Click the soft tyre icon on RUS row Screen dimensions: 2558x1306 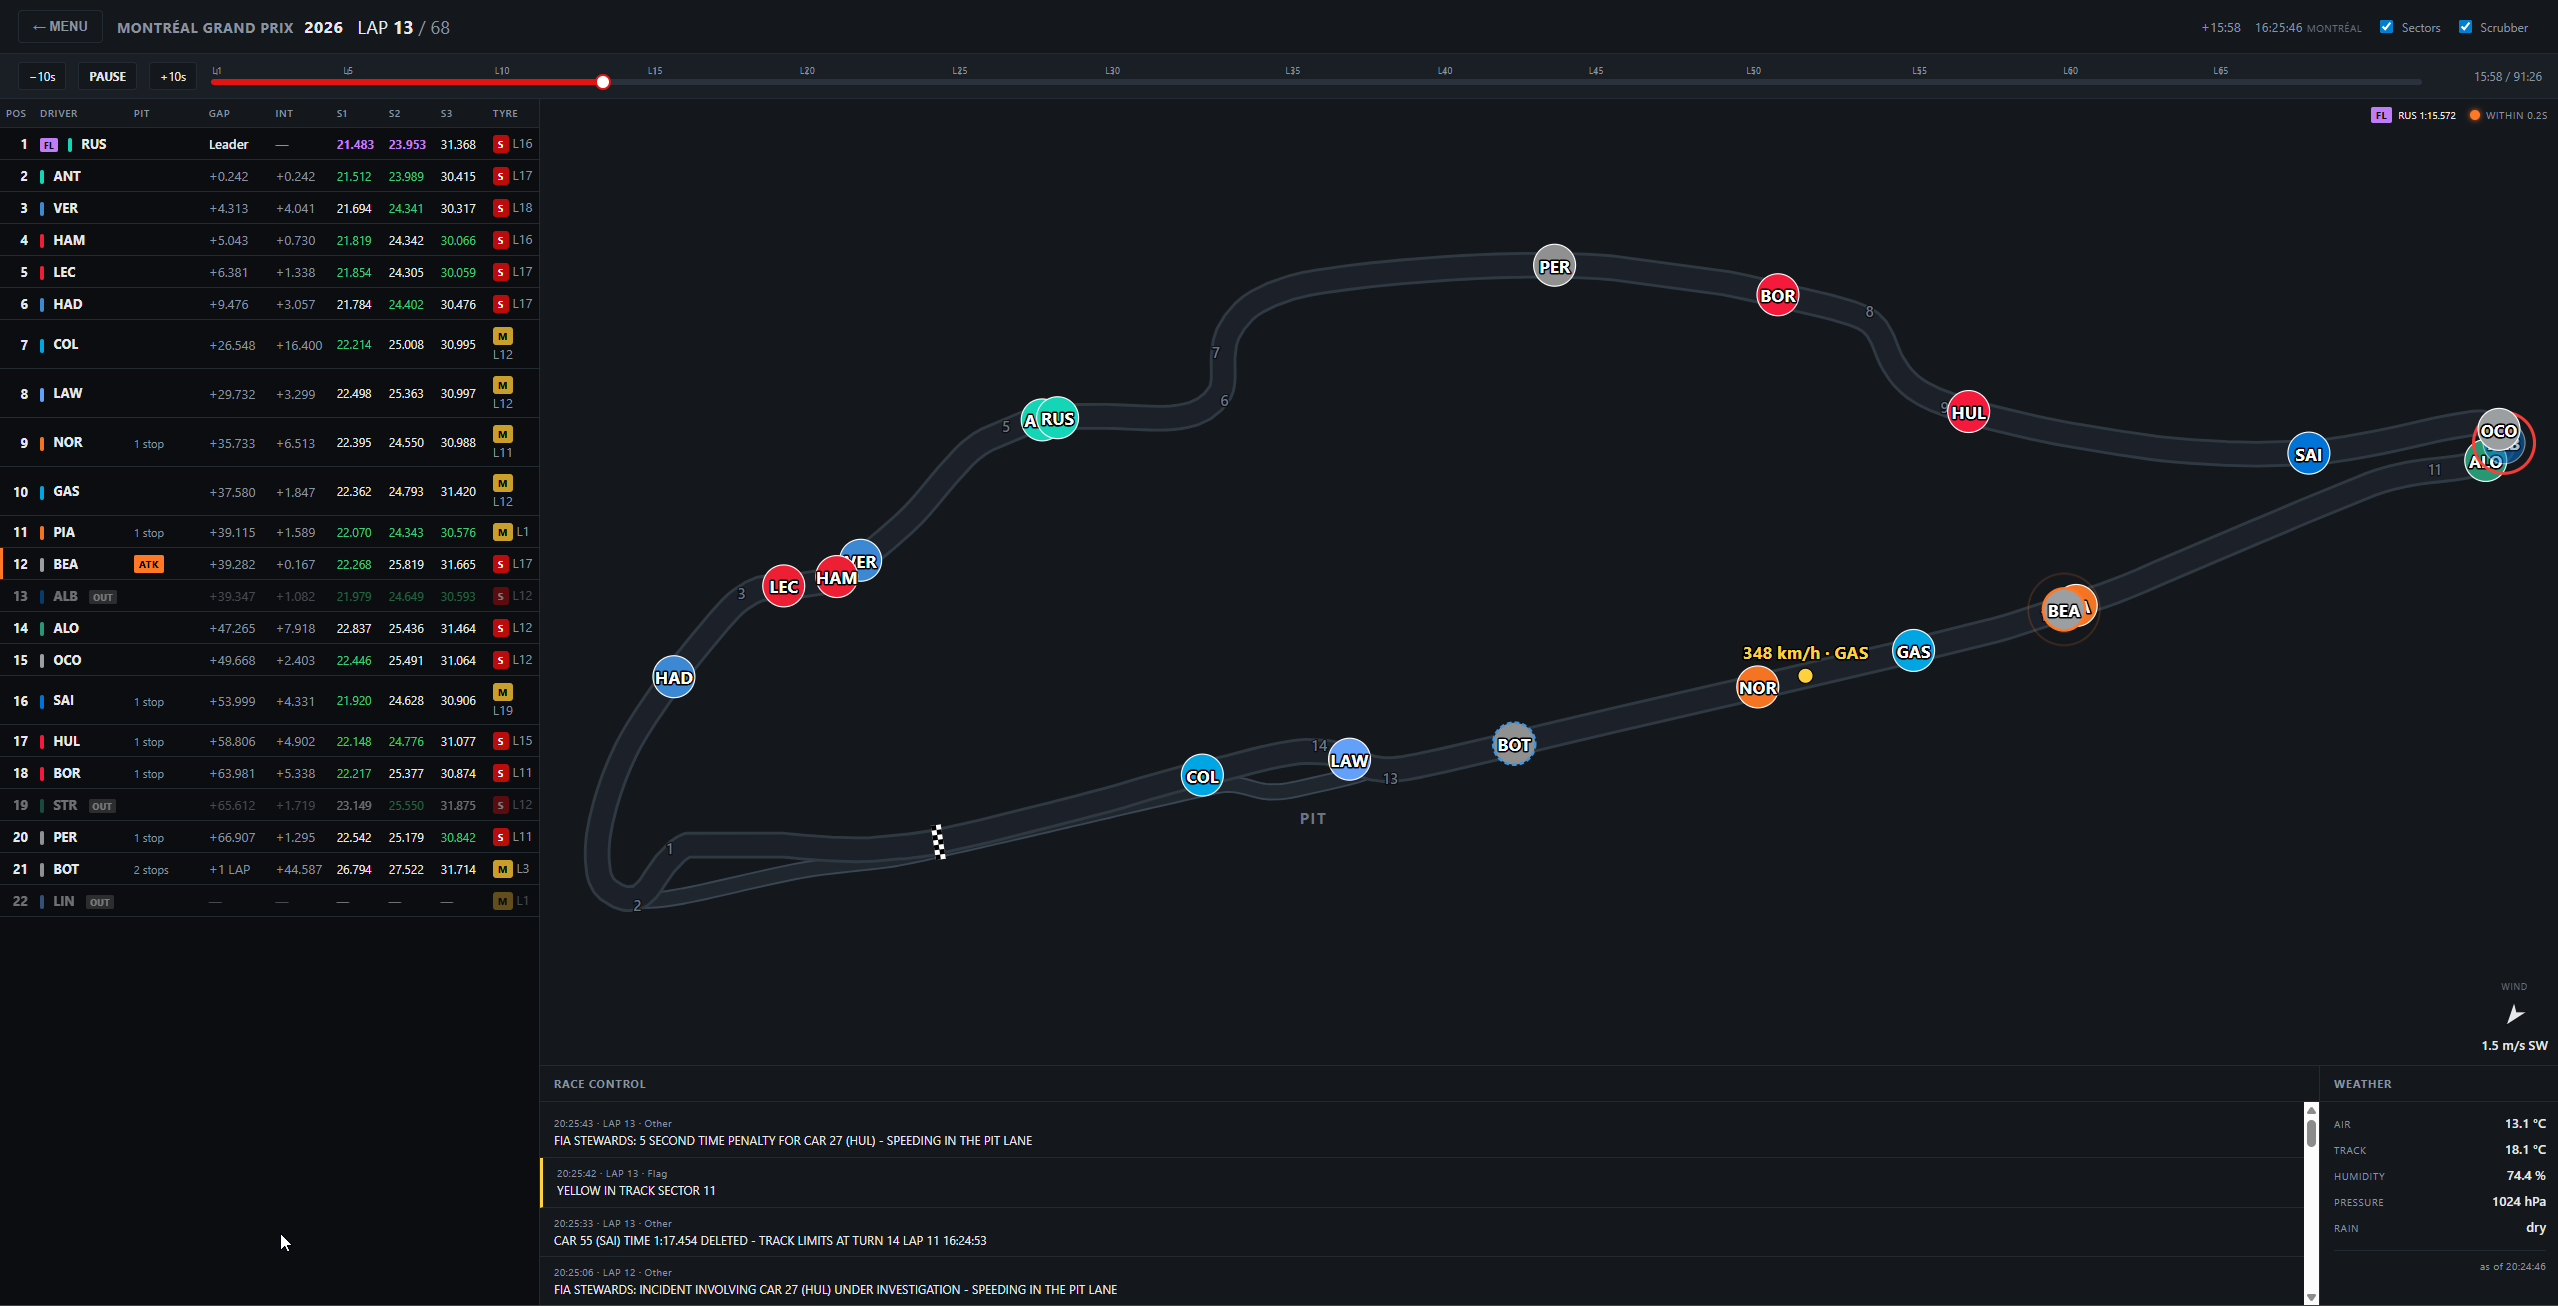(501, 144)
